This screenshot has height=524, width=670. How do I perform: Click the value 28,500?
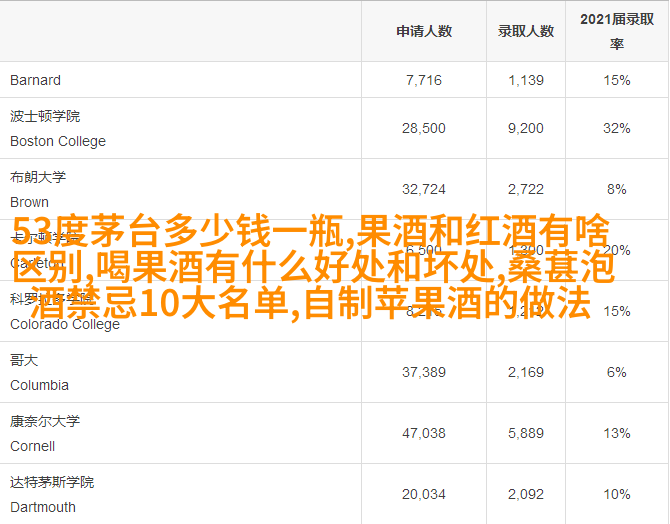point(424,128)
